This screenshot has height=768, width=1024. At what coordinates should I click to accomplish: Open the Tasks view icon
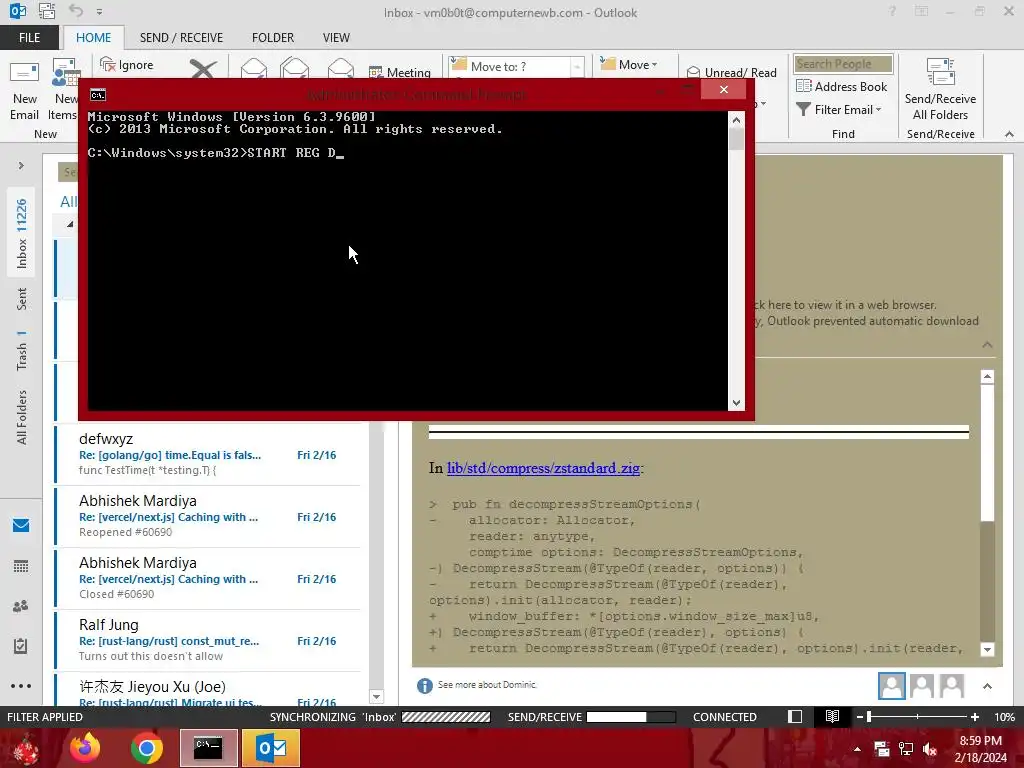coord(21,646)
